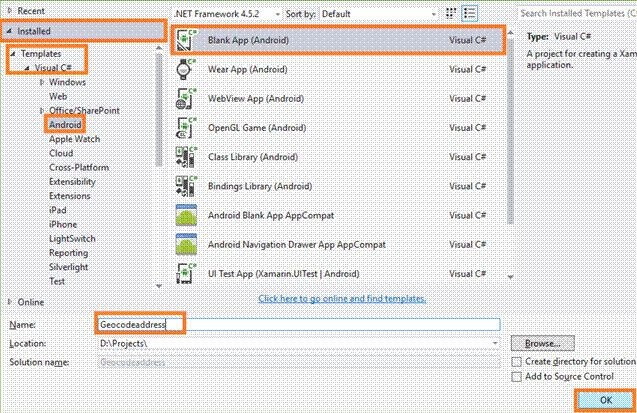Pick the Bindings Library (Android) icon

(186, 186)
